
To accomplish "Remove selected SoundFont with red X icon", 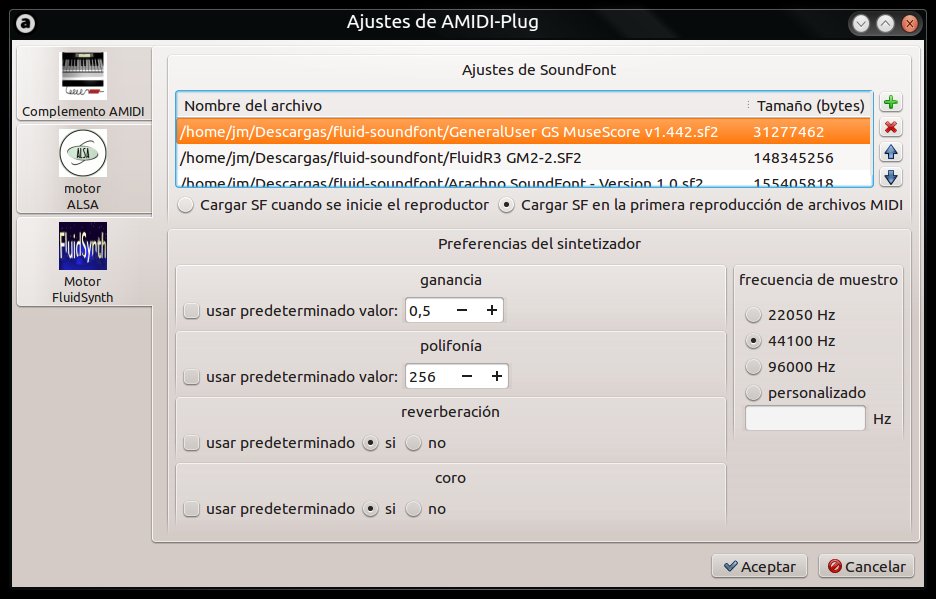I will point(891,127).
